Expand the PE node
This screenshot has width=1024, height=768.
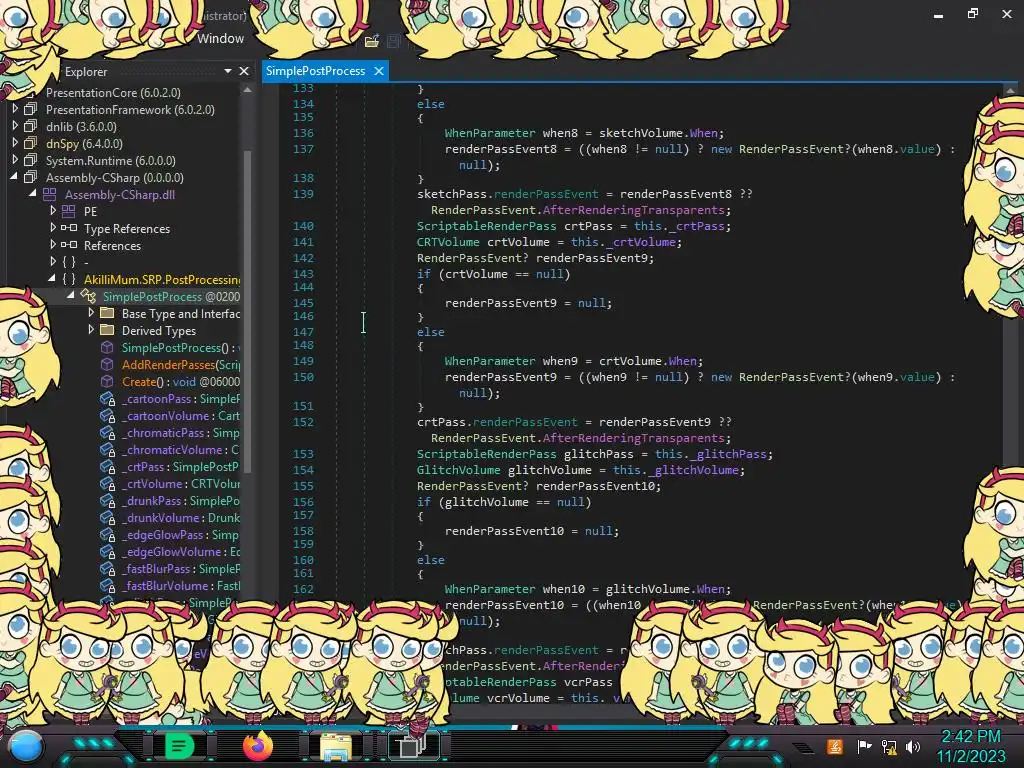[53, 211]
